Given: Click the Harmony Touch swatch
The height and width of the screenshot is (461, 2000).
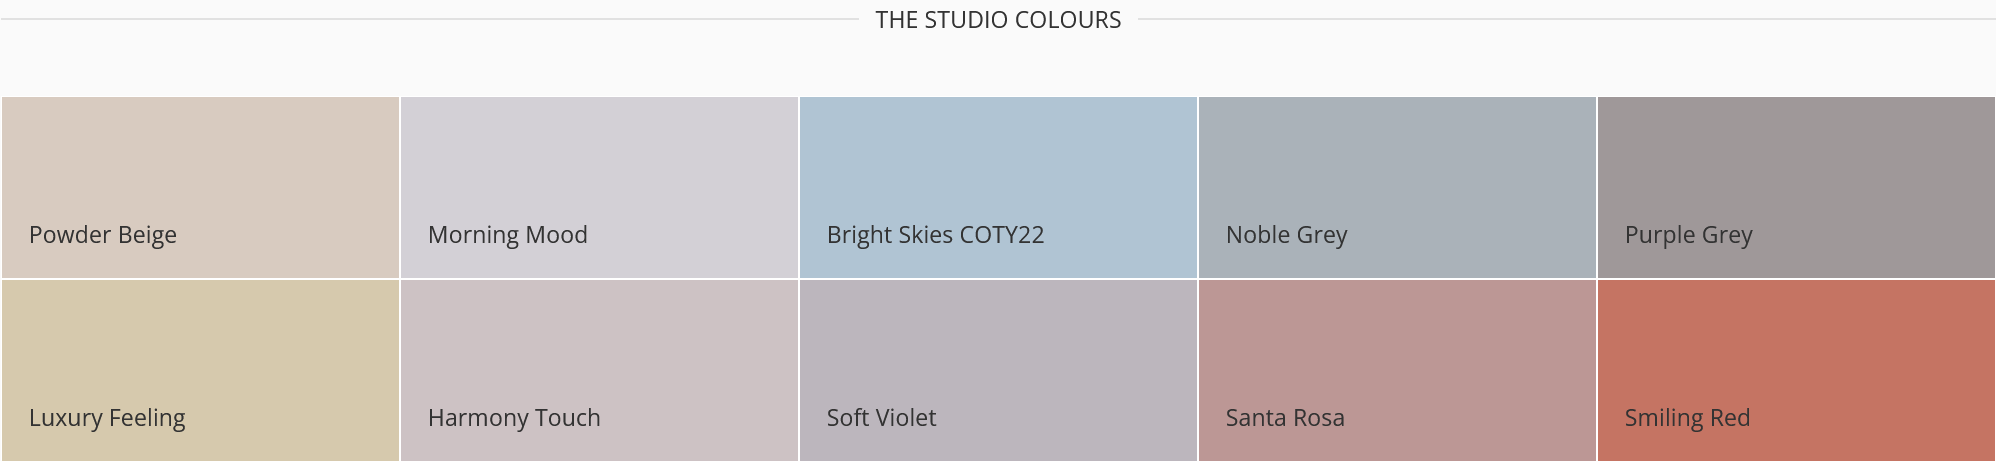Looking at the screenshot, I should click(x=600, y=370).
